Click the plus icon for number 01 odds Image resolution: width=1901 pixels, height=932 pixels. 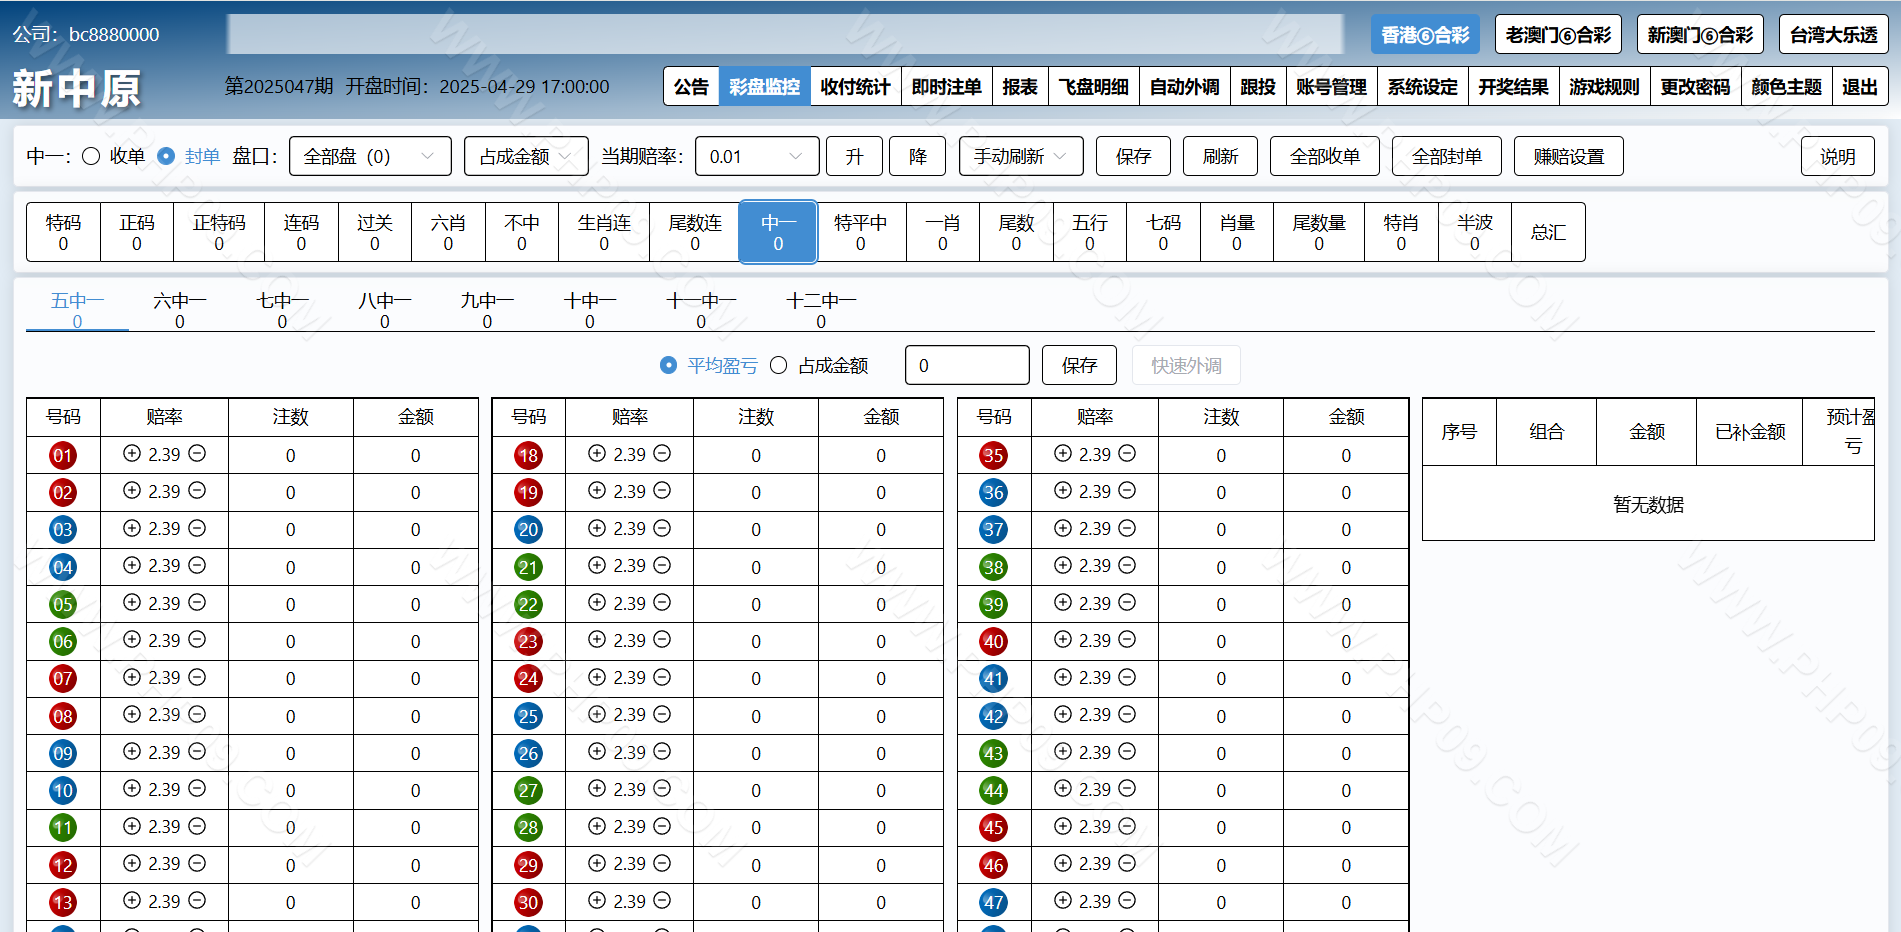(131, 454)
